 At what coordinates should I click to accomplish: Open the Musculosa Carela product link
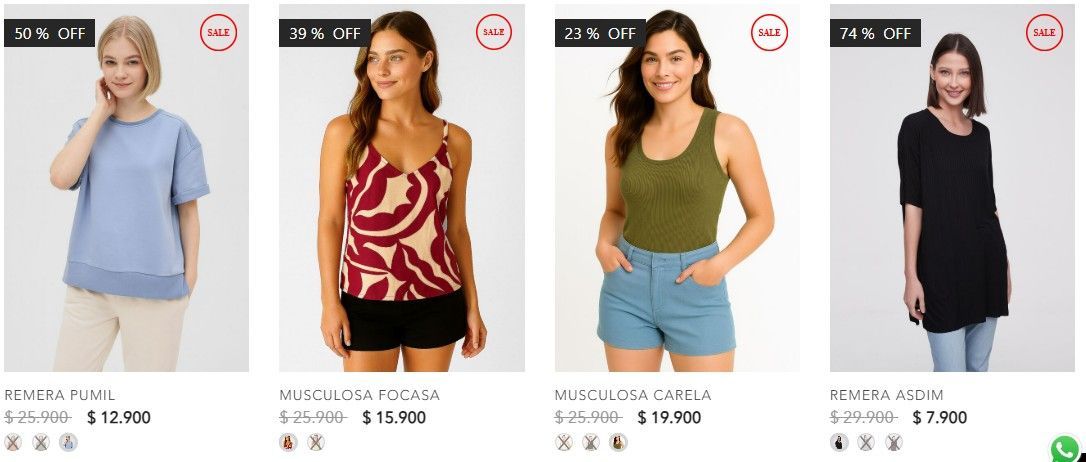632,396
